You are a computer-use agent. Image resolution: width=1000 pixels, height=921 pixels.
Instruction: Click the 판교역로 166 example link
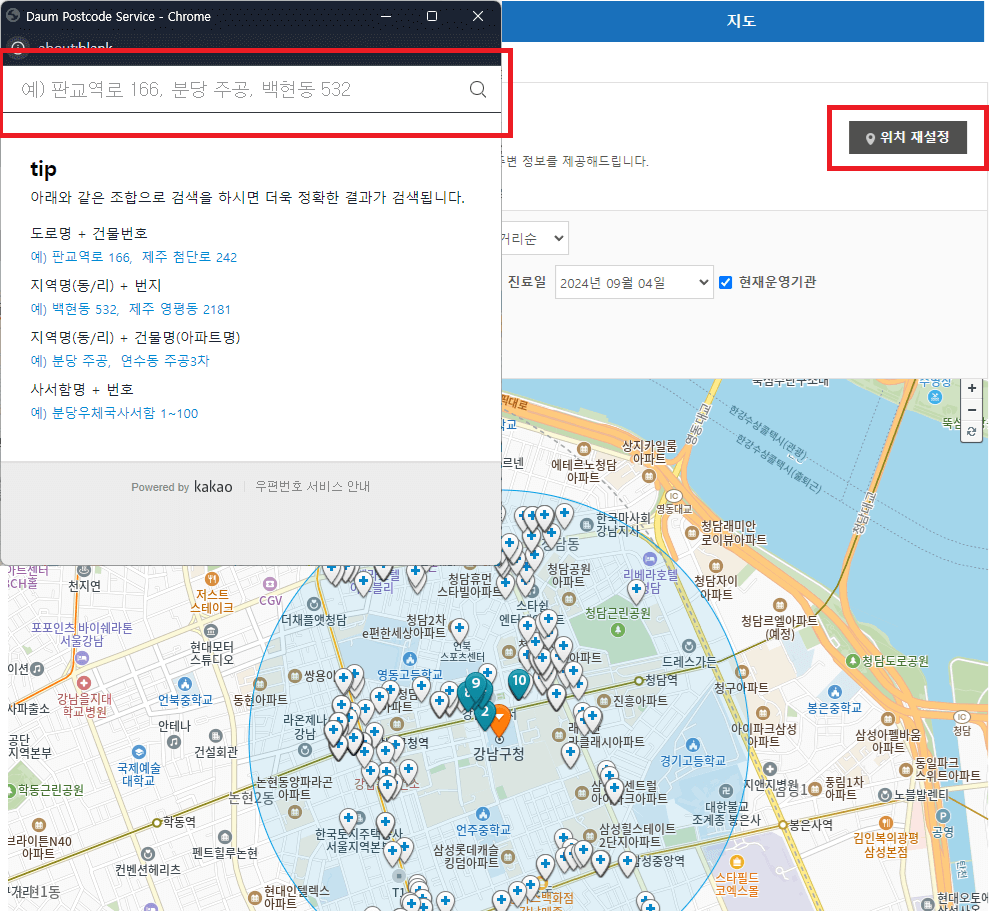[x=82, y=257]
